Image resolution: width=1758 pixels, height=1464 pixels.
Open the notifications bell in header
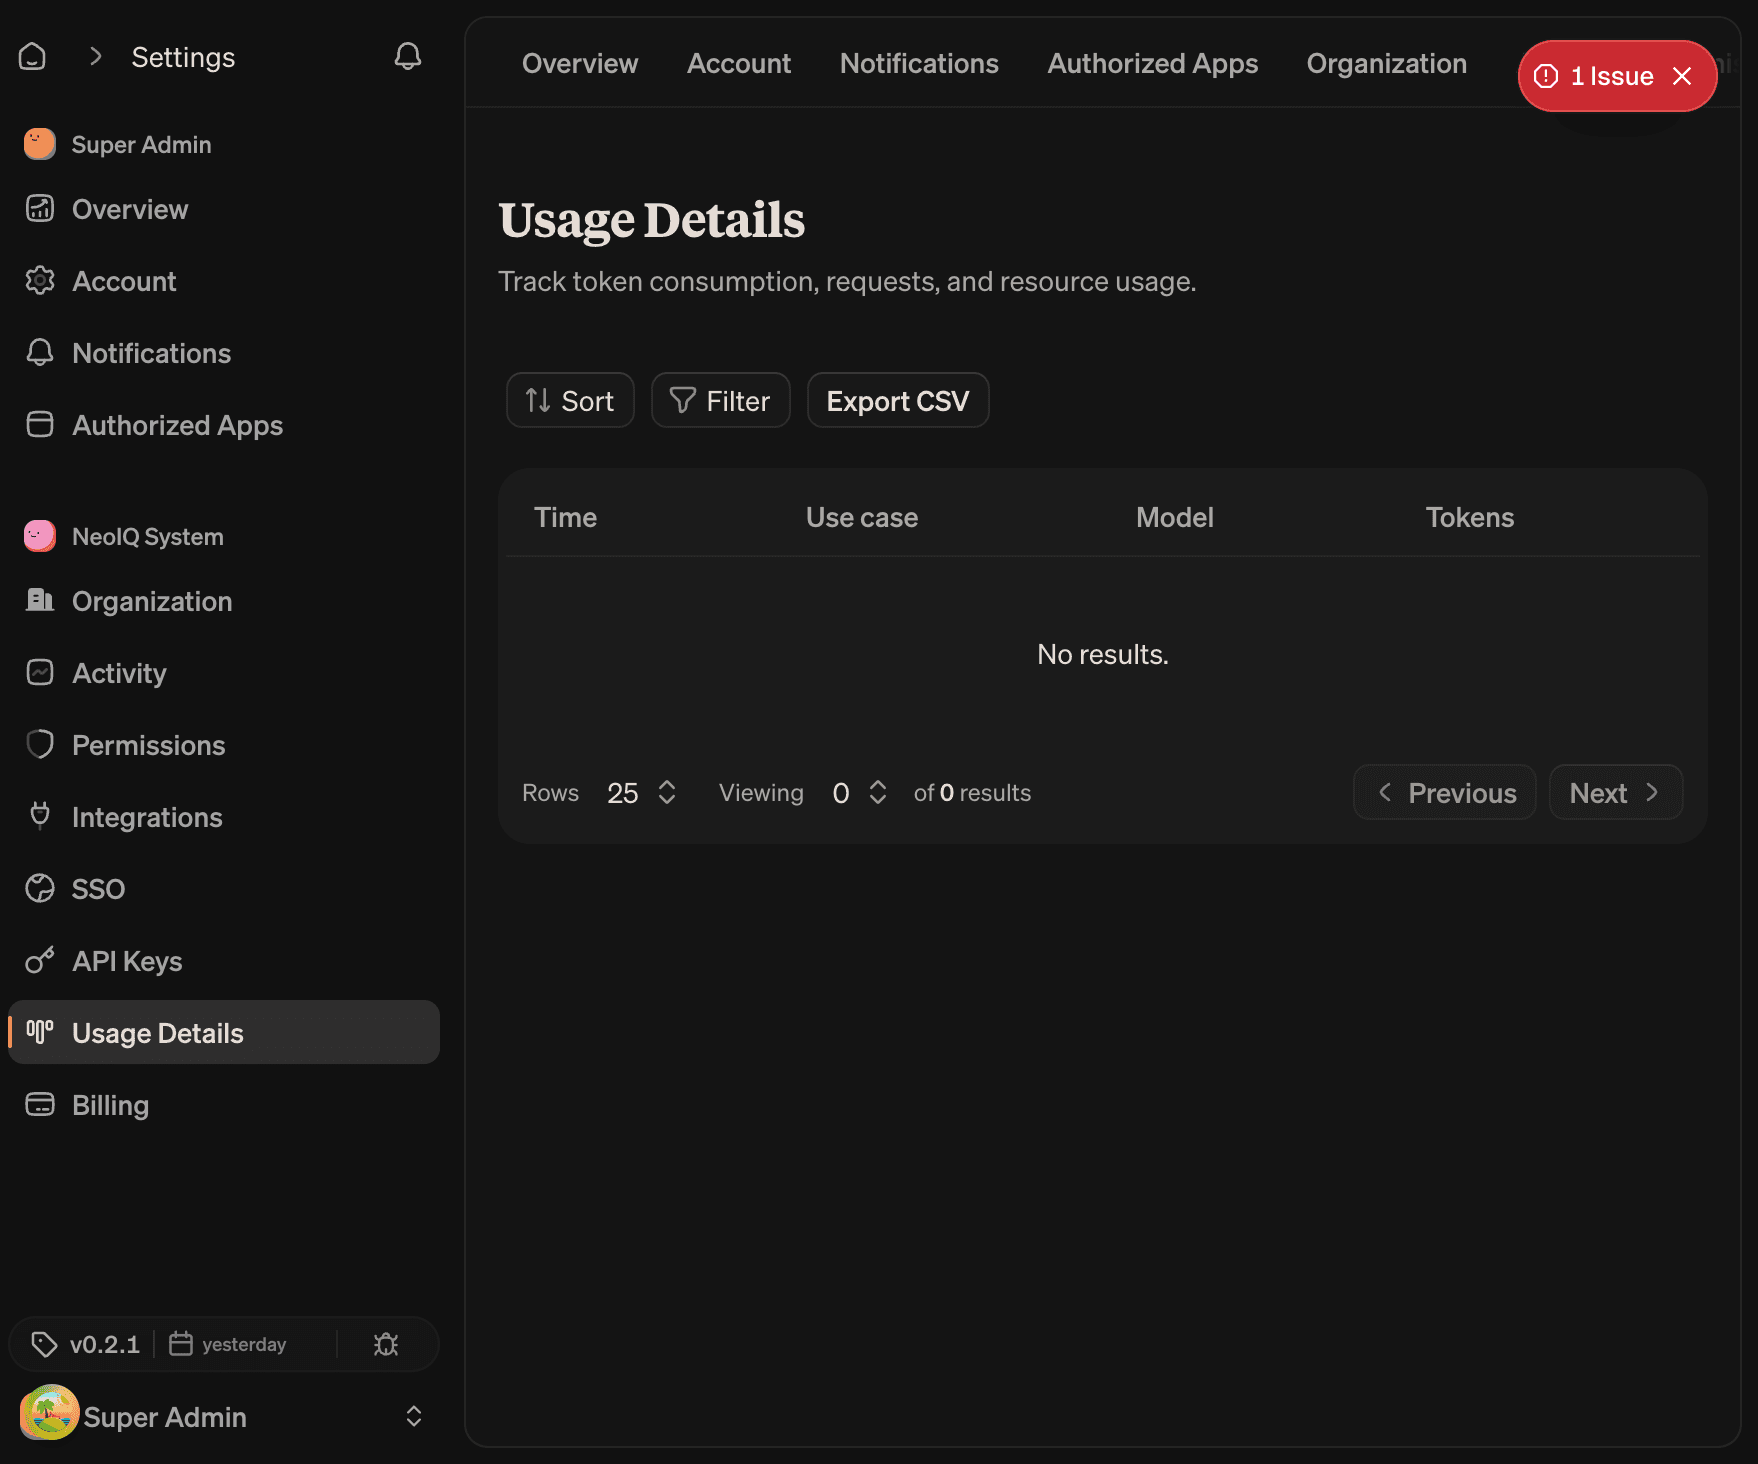[407, 56]
